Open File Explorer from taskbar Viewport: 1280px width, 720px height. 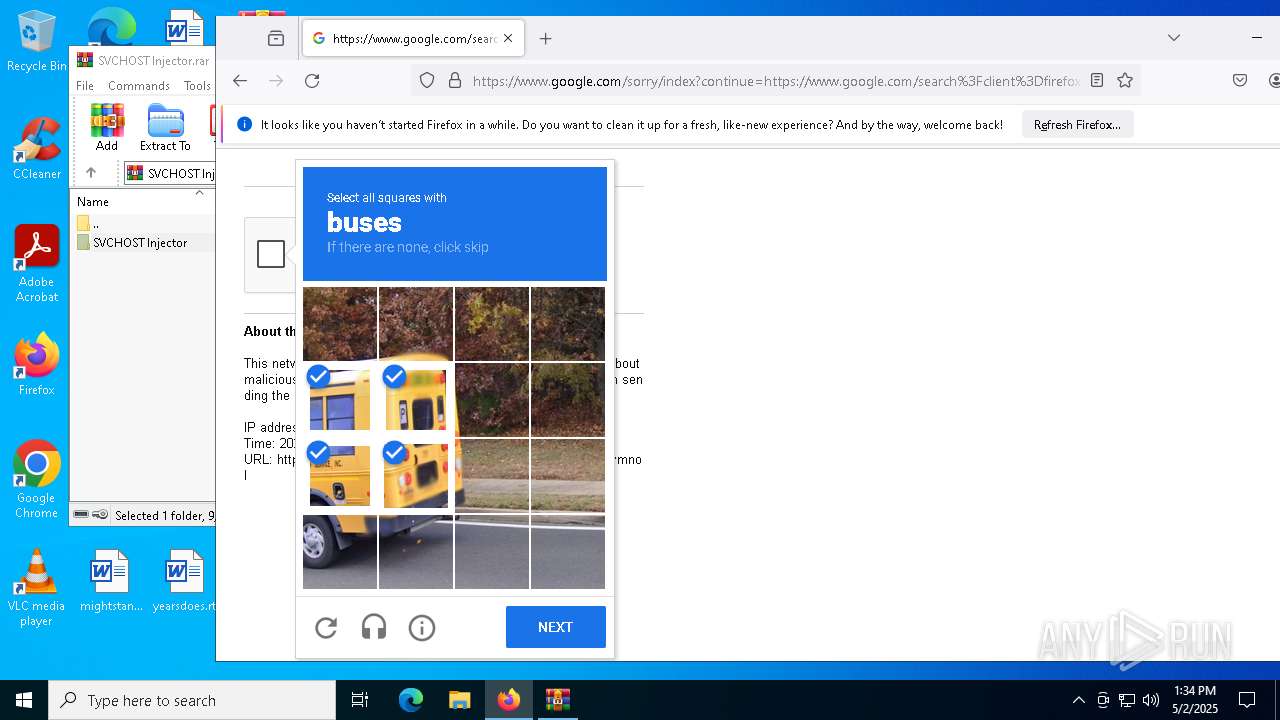click(459, 700)
